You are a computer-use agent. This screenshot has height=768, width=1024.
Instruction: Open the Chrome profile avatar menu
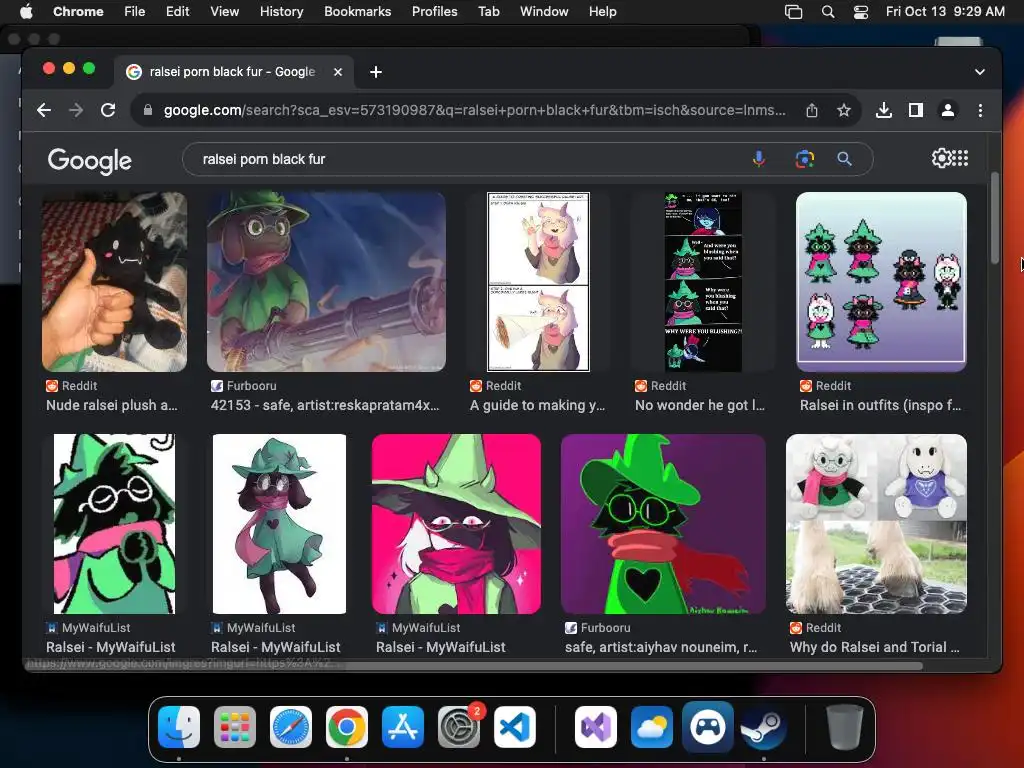(948, 110)
